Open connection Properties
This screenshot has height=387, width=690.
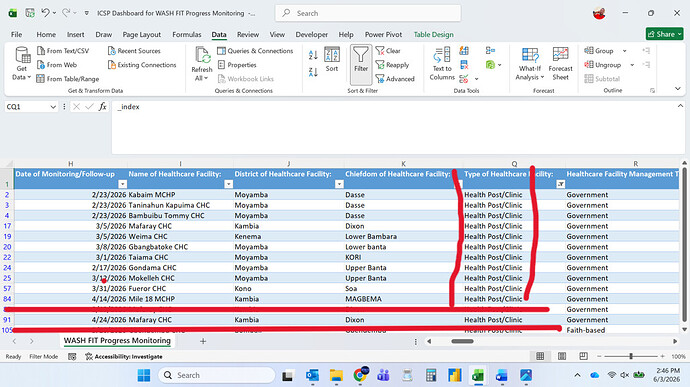coord(237,65)
